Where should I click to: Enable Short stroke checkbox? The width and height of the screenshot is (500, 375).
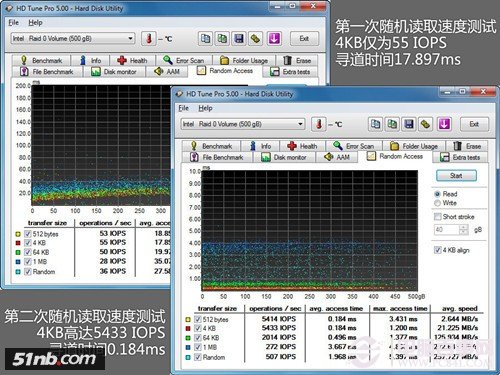(x=438, y=217)
